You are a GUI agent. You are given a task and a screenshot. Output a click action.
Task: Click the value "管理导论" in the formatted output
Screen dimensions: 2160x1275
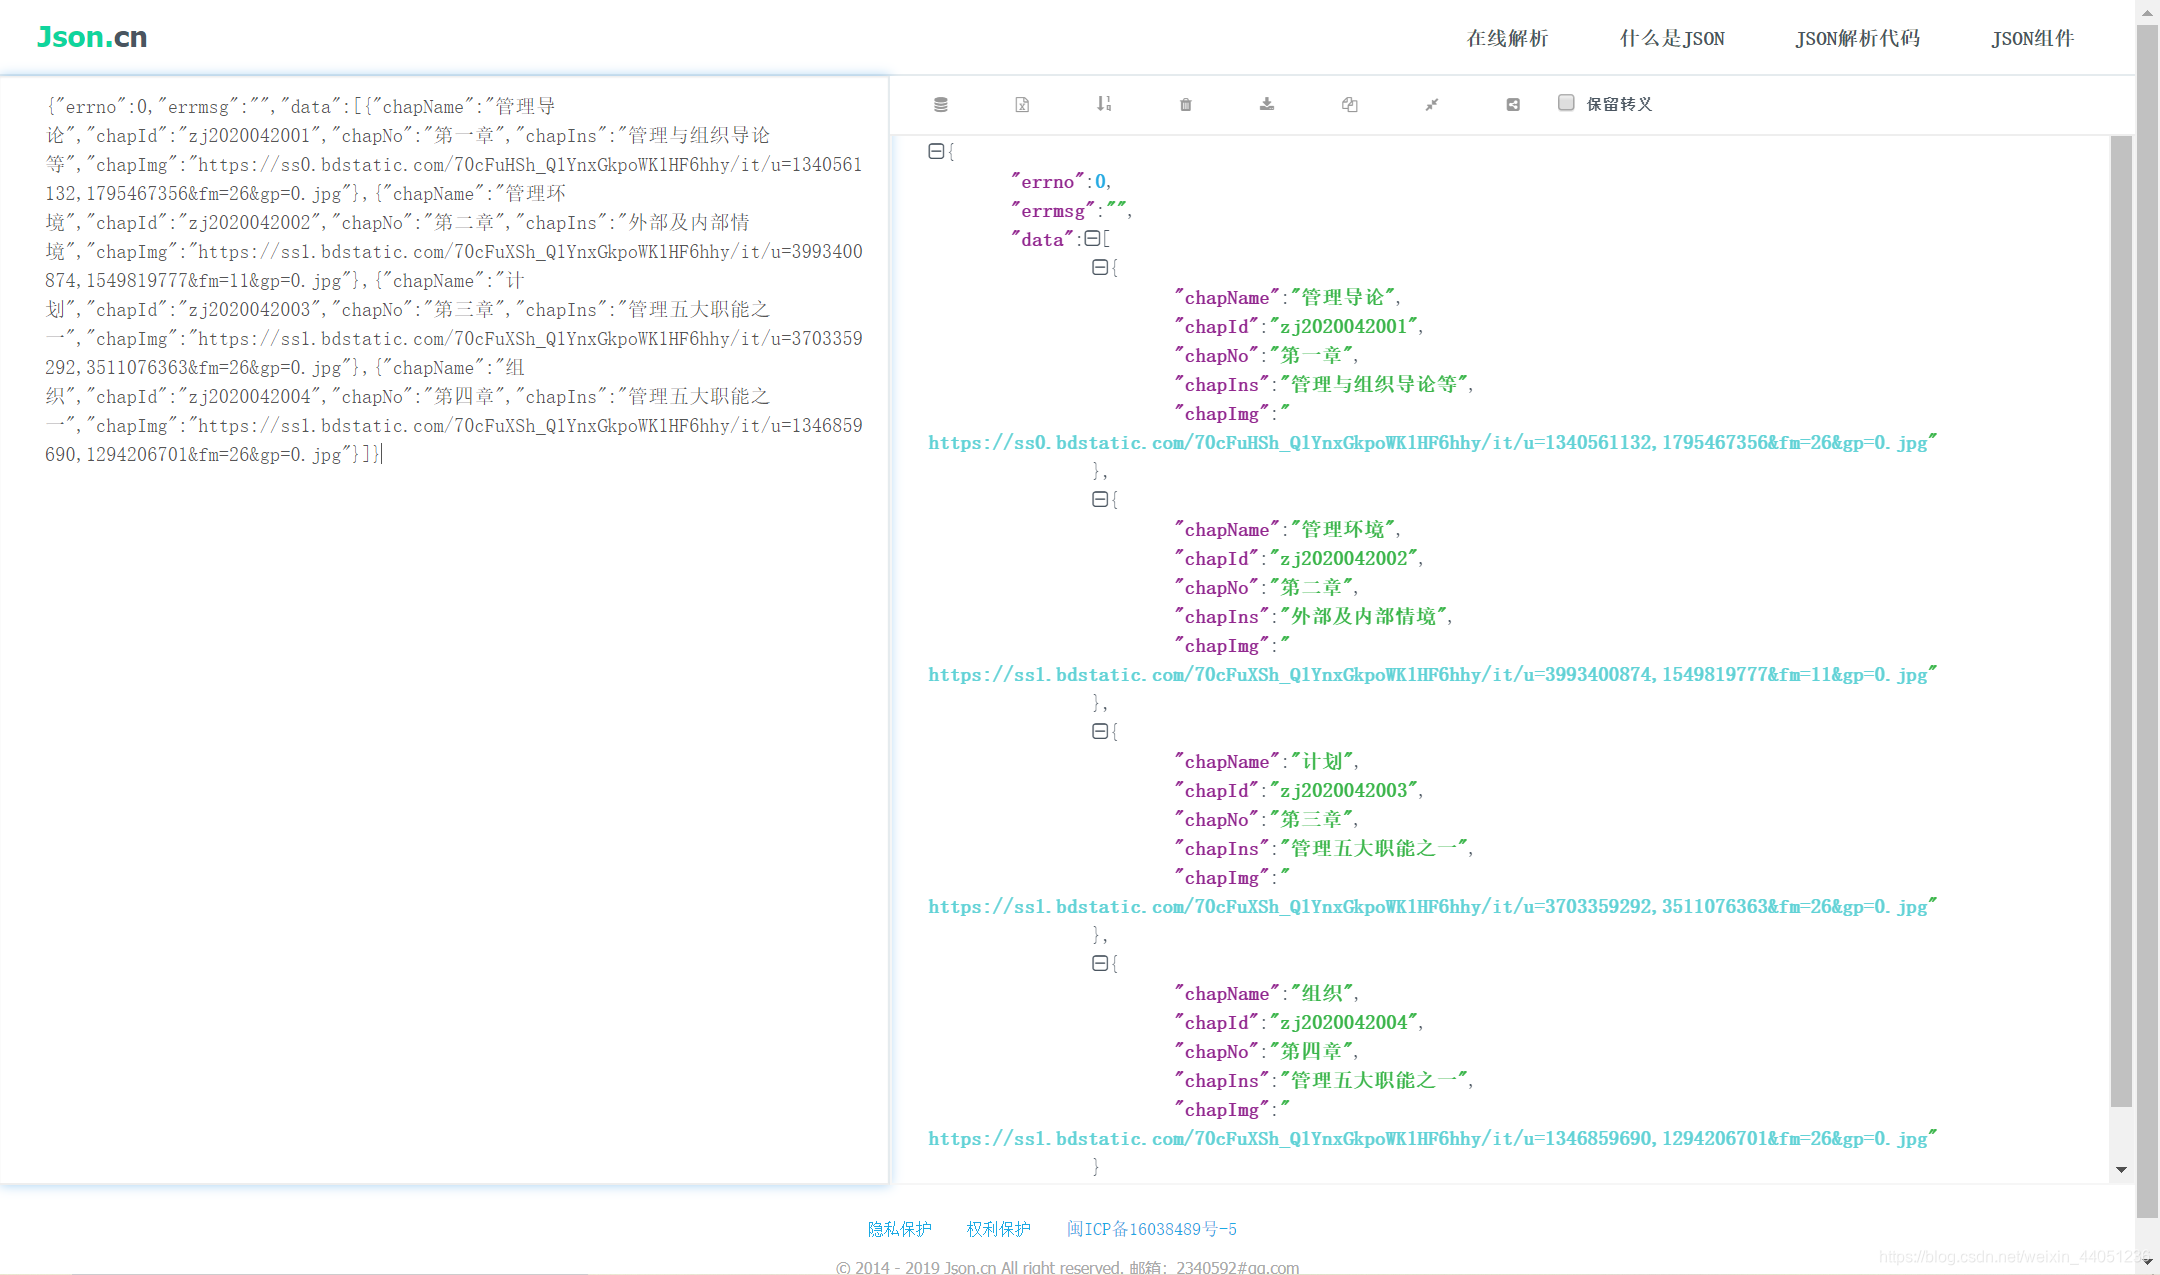[1343, 298]
